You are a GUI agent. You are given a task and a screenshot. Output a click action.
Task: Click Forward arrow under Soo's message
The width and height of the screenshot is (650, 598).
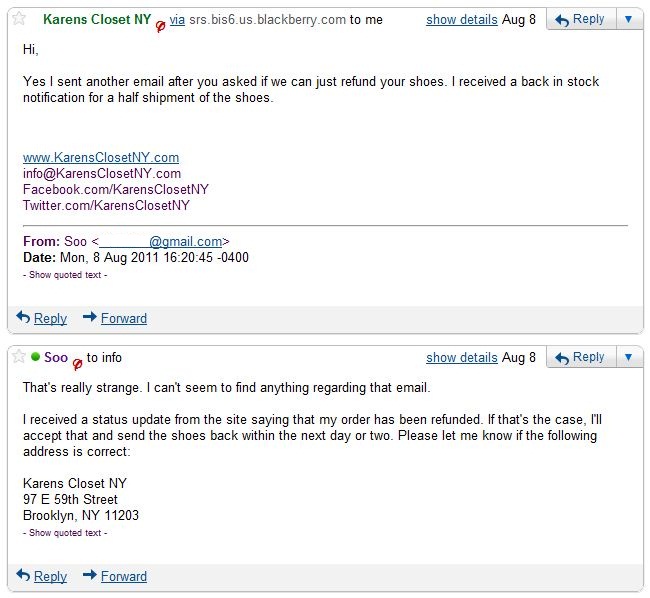tap(115, 576)
